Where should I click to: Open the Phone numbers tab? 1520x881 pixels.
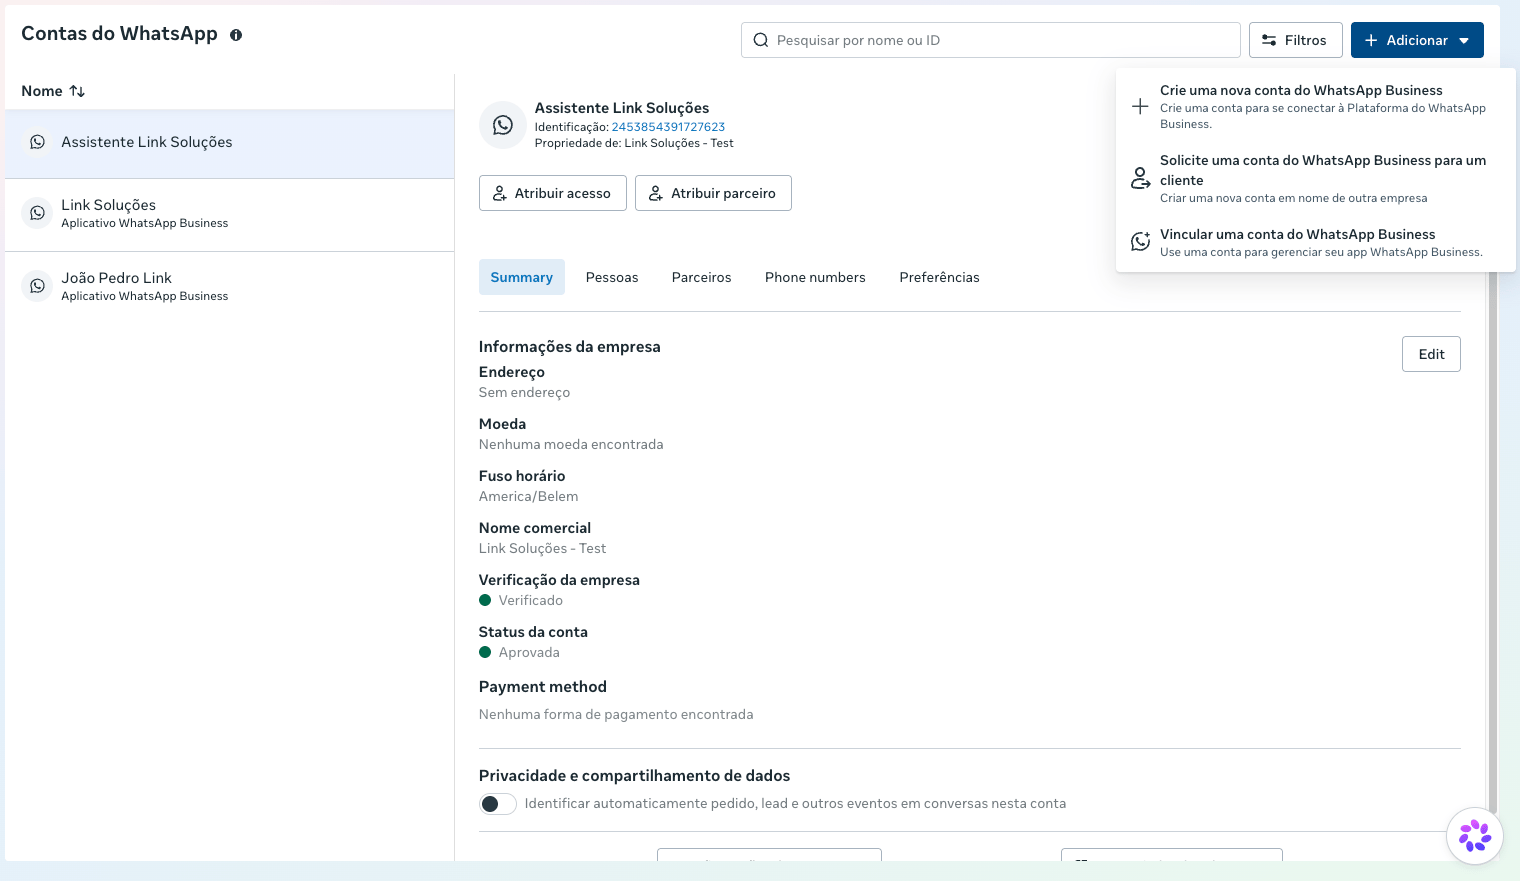pyautogui.click(x=815, y=277)
